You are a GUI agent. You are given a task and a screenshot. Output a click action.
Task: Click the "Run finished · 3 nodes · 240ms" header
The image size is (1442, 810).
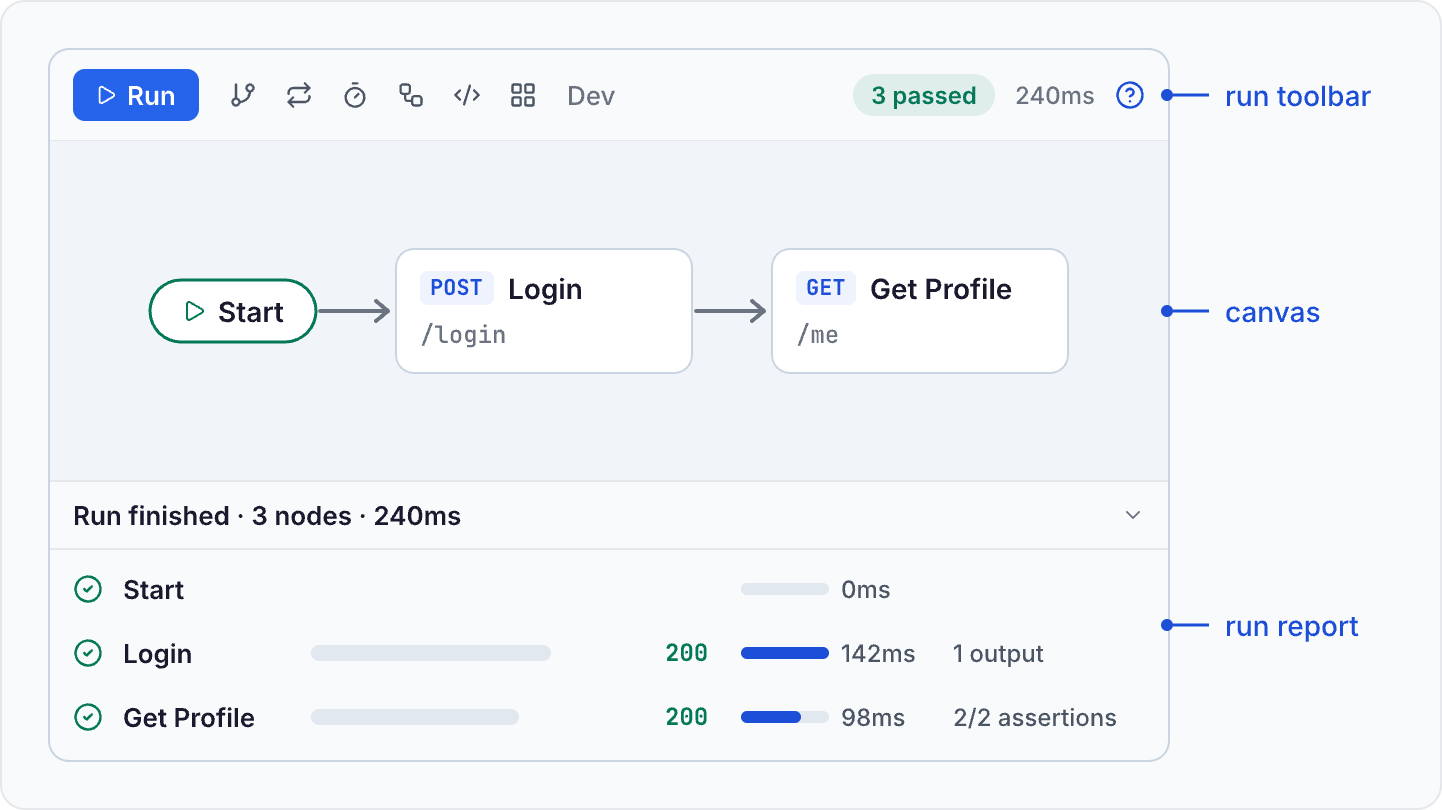(267, 516)
